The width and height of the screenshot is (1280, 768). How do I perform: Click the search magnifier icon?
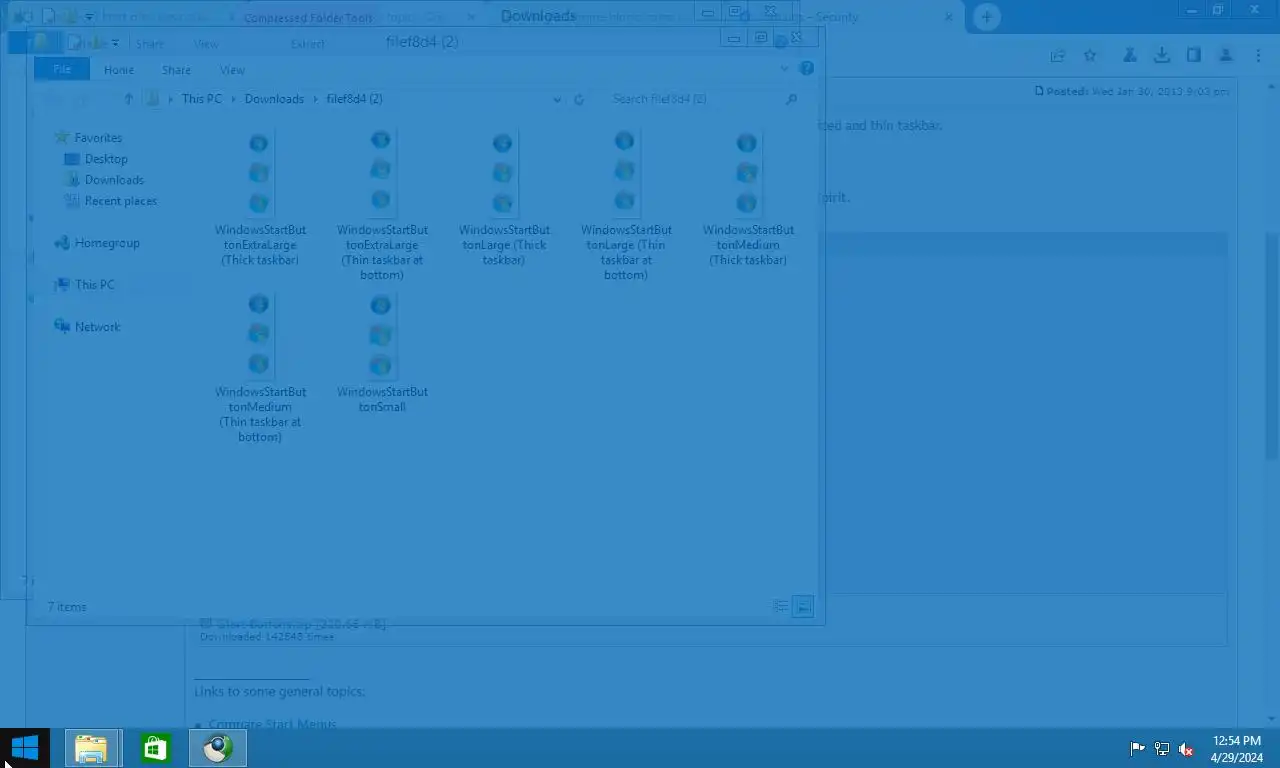point(791,99)
